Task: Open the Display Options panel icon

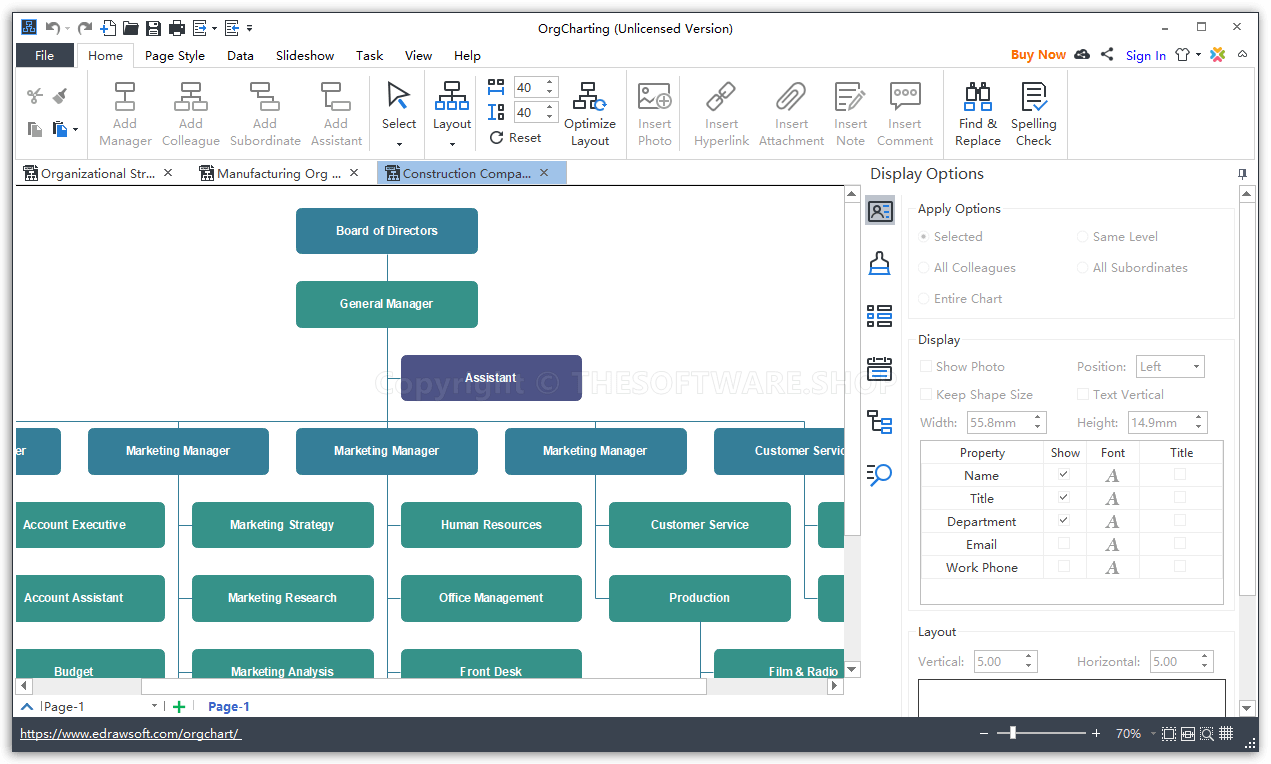Action: (879, 210)
